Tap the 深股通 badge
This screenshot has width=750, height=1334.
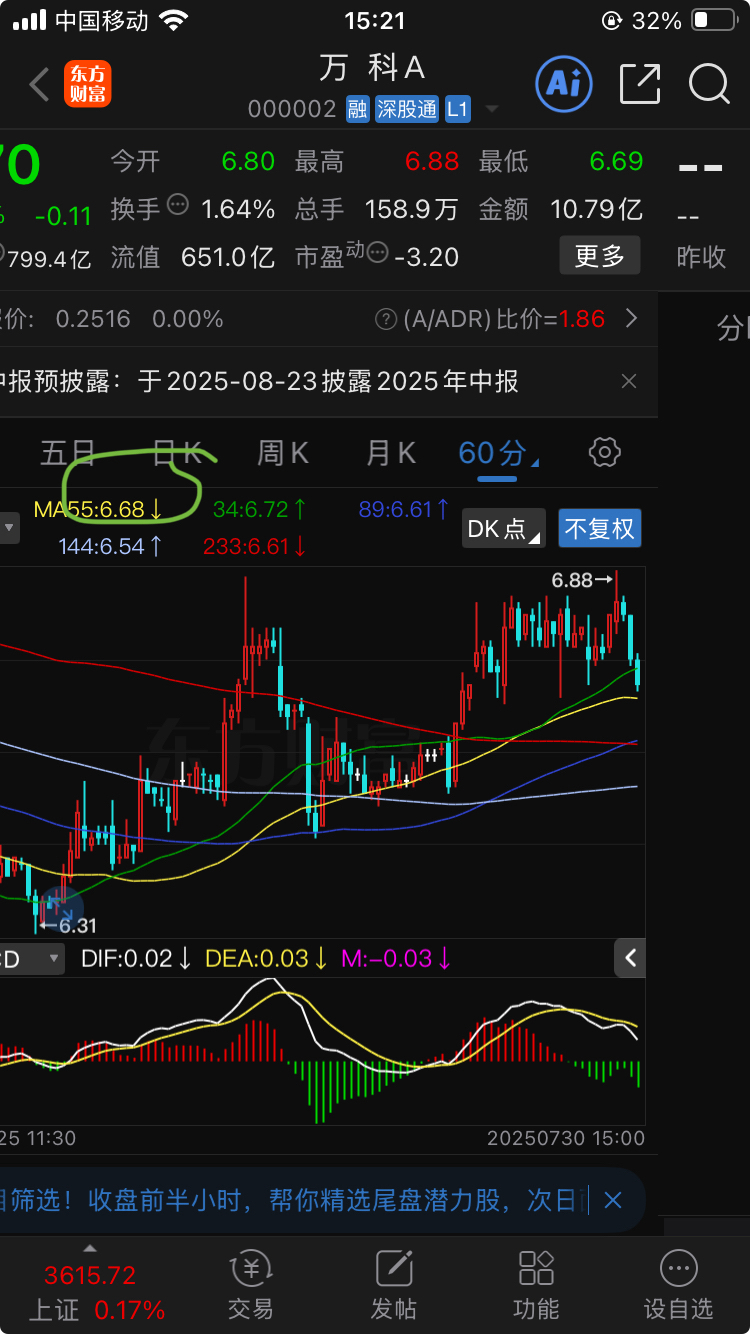407,110
